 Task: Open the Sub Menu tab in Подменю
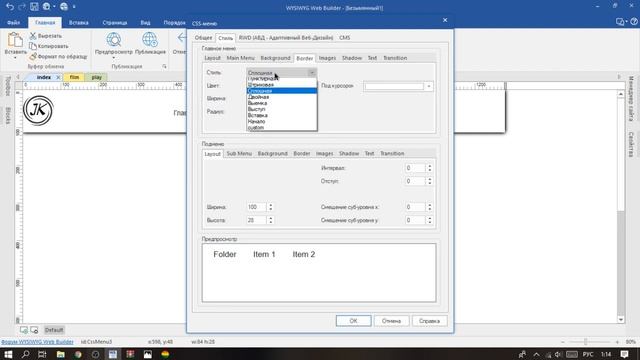click(x=239, y=153)
